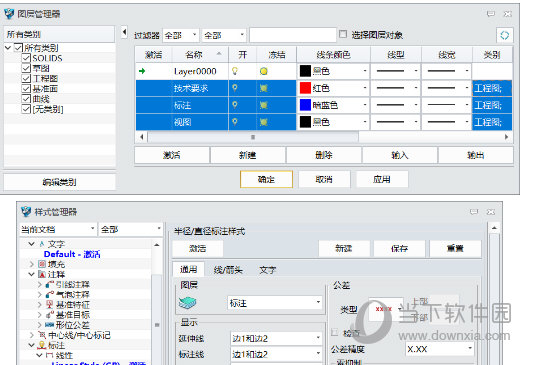Screen dimensions: 535x365
Task: Collapse the category panel with left arrow
Action: click(124, 33)
